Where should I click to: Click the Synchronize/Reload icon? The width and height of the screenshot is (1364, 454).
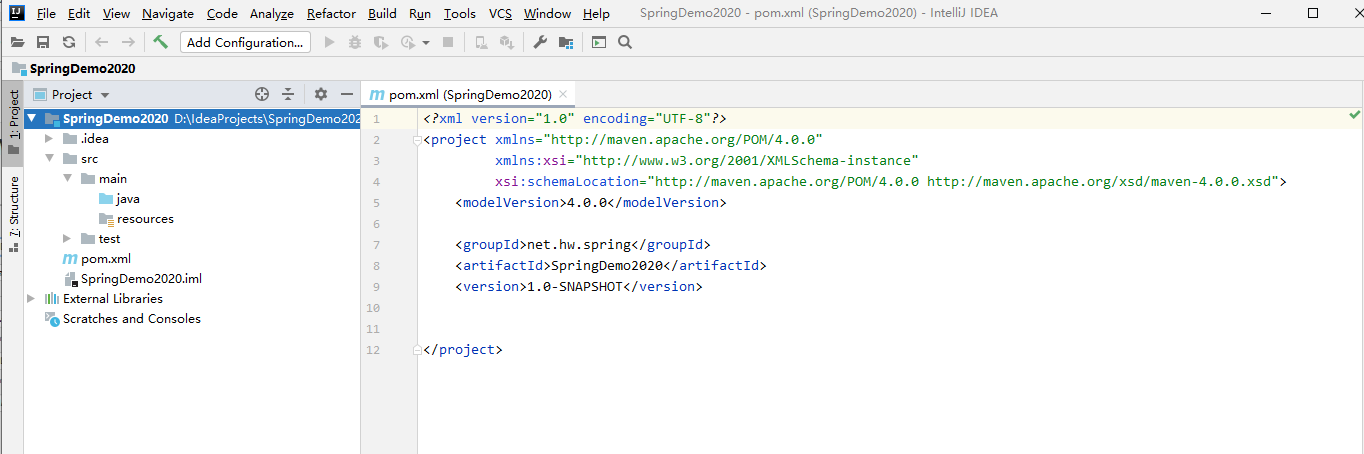(x=69, y=42)
